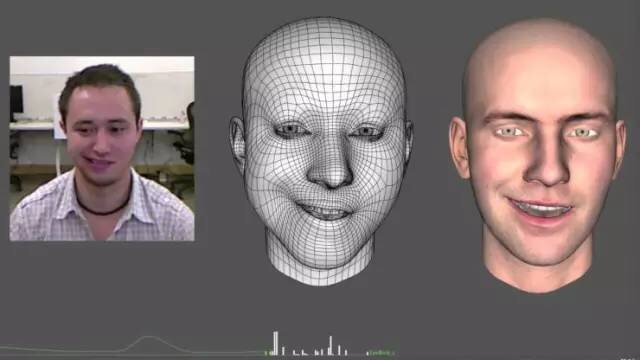The image size is (640, 360).
Task: Click the rendered avatar's ear
Action: point(458,148)
